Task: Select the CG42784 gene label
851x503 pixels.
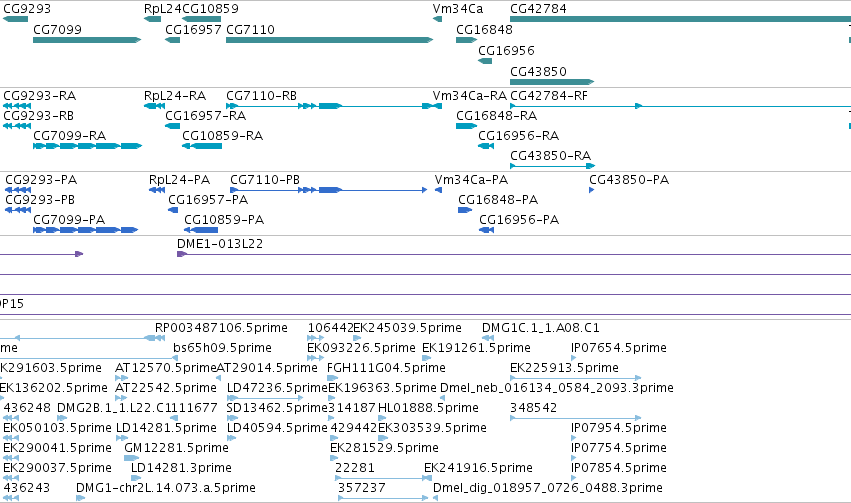Action: (x=538, y=9)
